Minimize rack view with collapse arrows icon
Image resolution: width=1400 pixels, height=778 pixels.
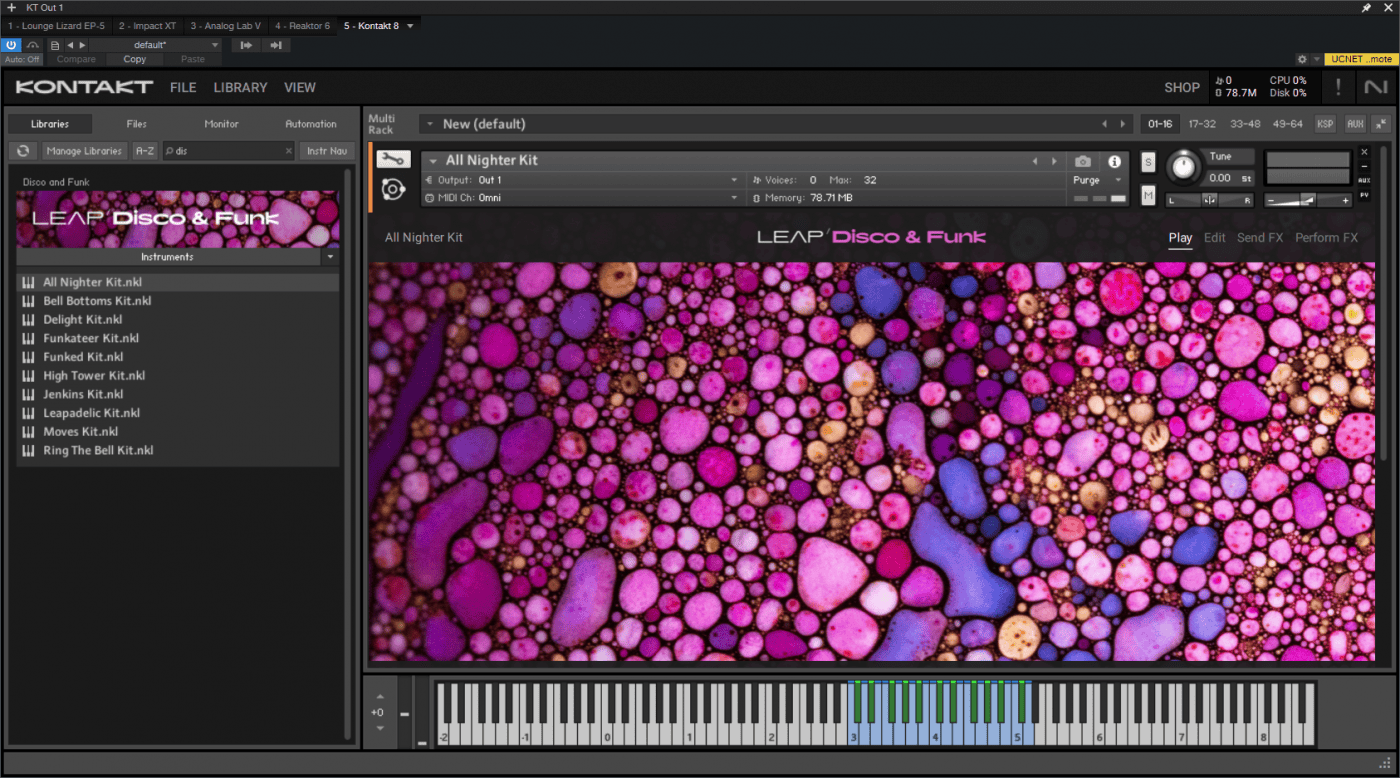[1381, 124]
